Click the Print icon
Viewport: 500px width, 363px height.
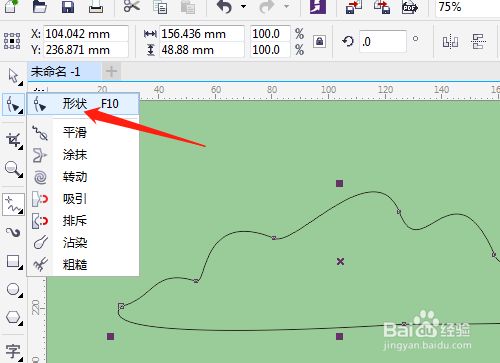[96, 6]
